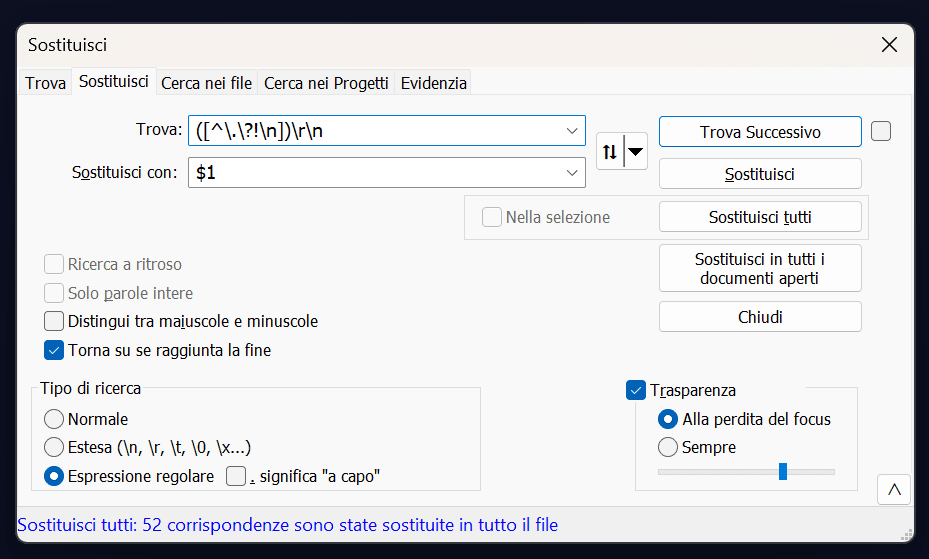Screen dimensions: 929x559
Task: Click the status message about 52 corrispondenze
Action: tap(288, 525)
